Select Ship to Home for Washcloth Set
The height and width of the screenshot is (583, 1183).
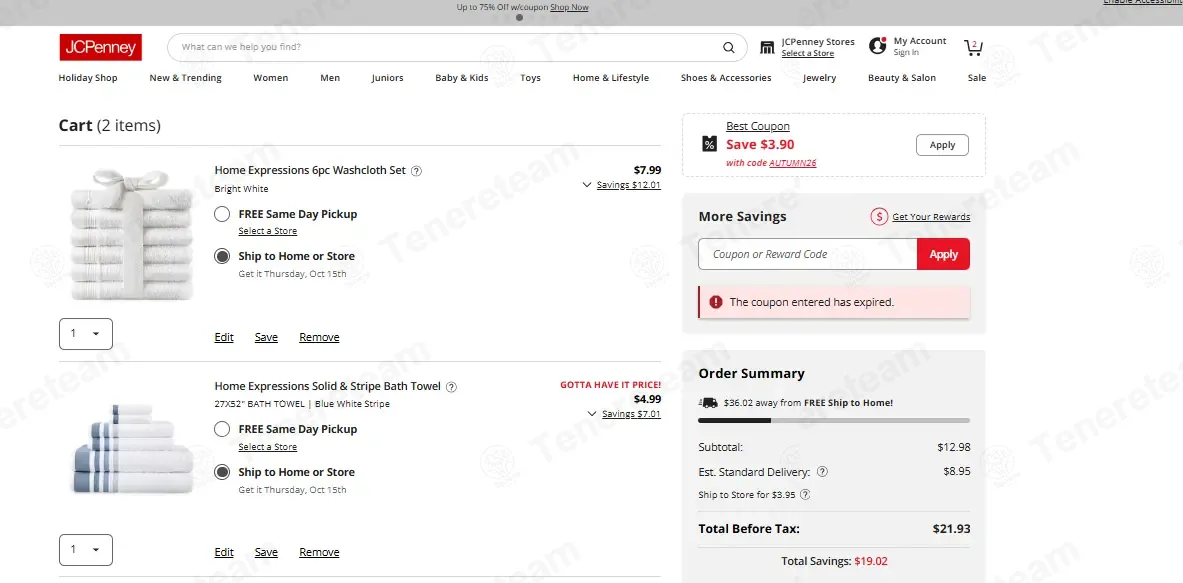point(222,256)
